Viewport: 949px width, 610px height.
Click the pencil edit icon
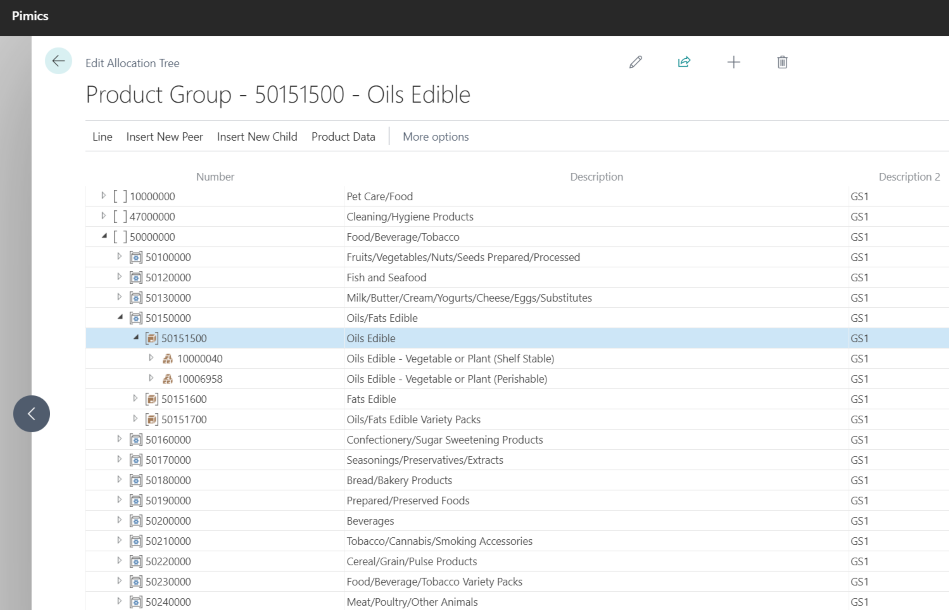click(x=635, y=62)
